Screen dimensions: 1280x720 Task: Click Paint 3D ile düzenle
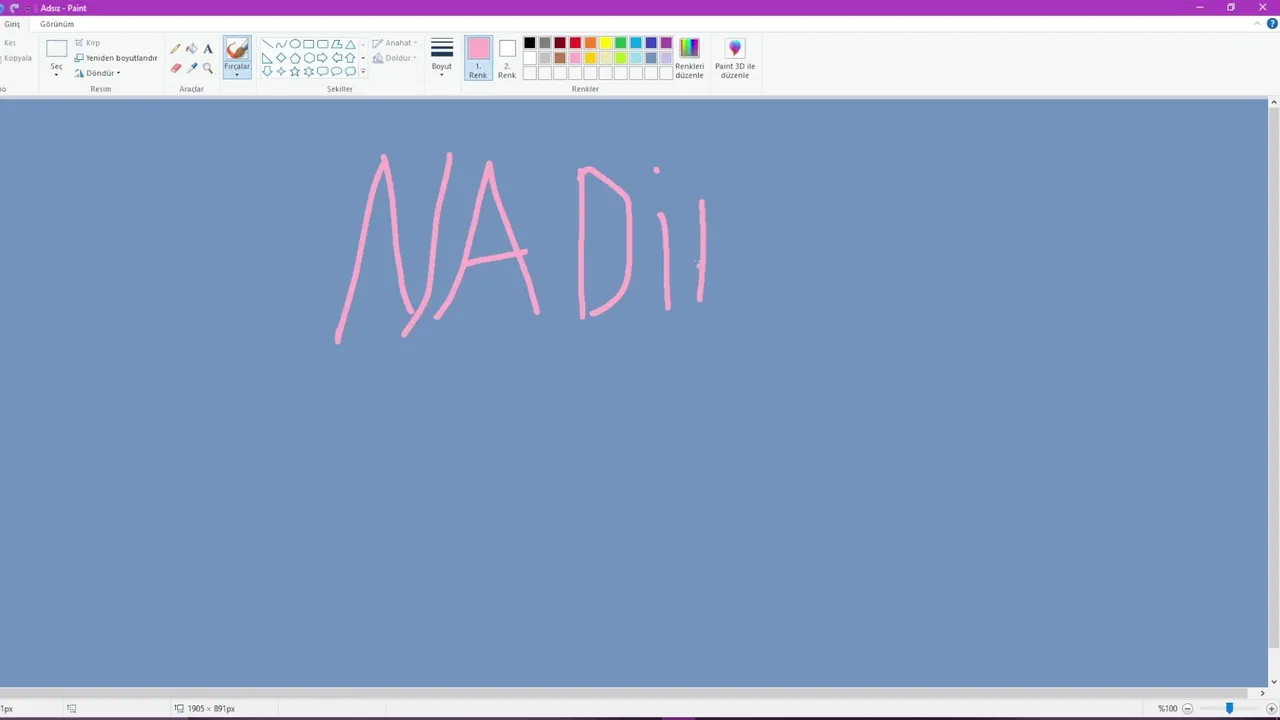735,59
